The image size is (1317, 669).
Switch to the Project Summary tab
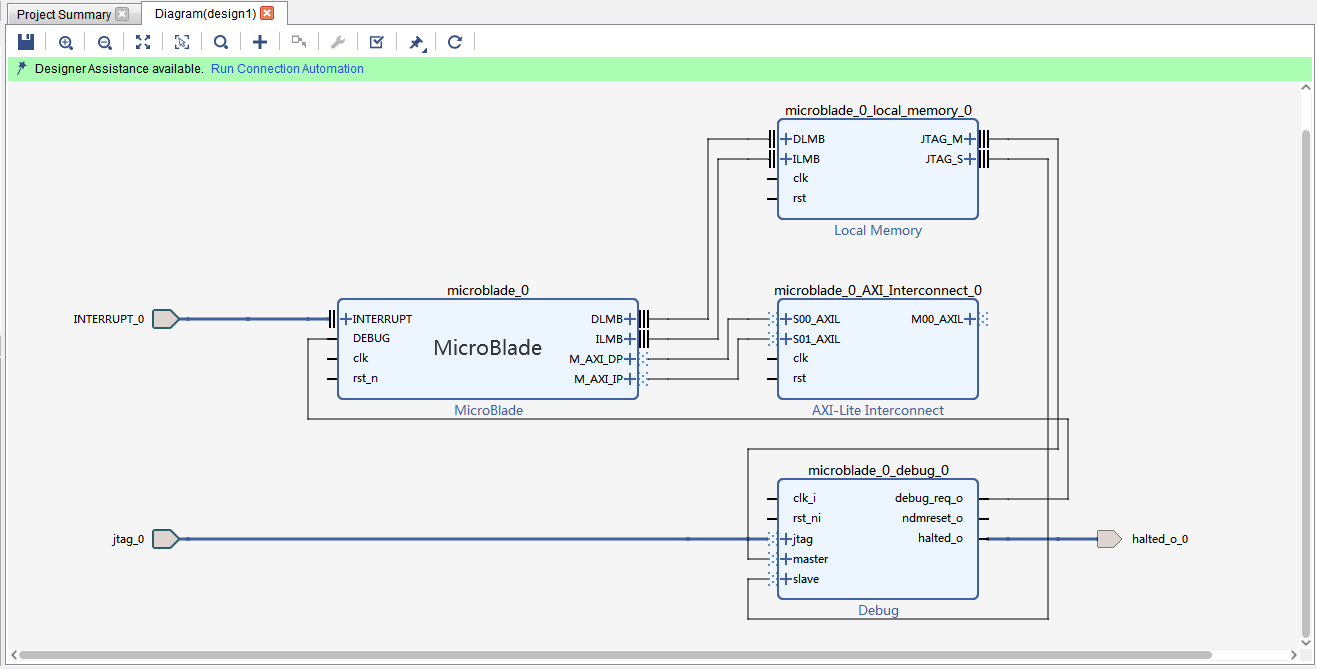(x=64, y=15)
